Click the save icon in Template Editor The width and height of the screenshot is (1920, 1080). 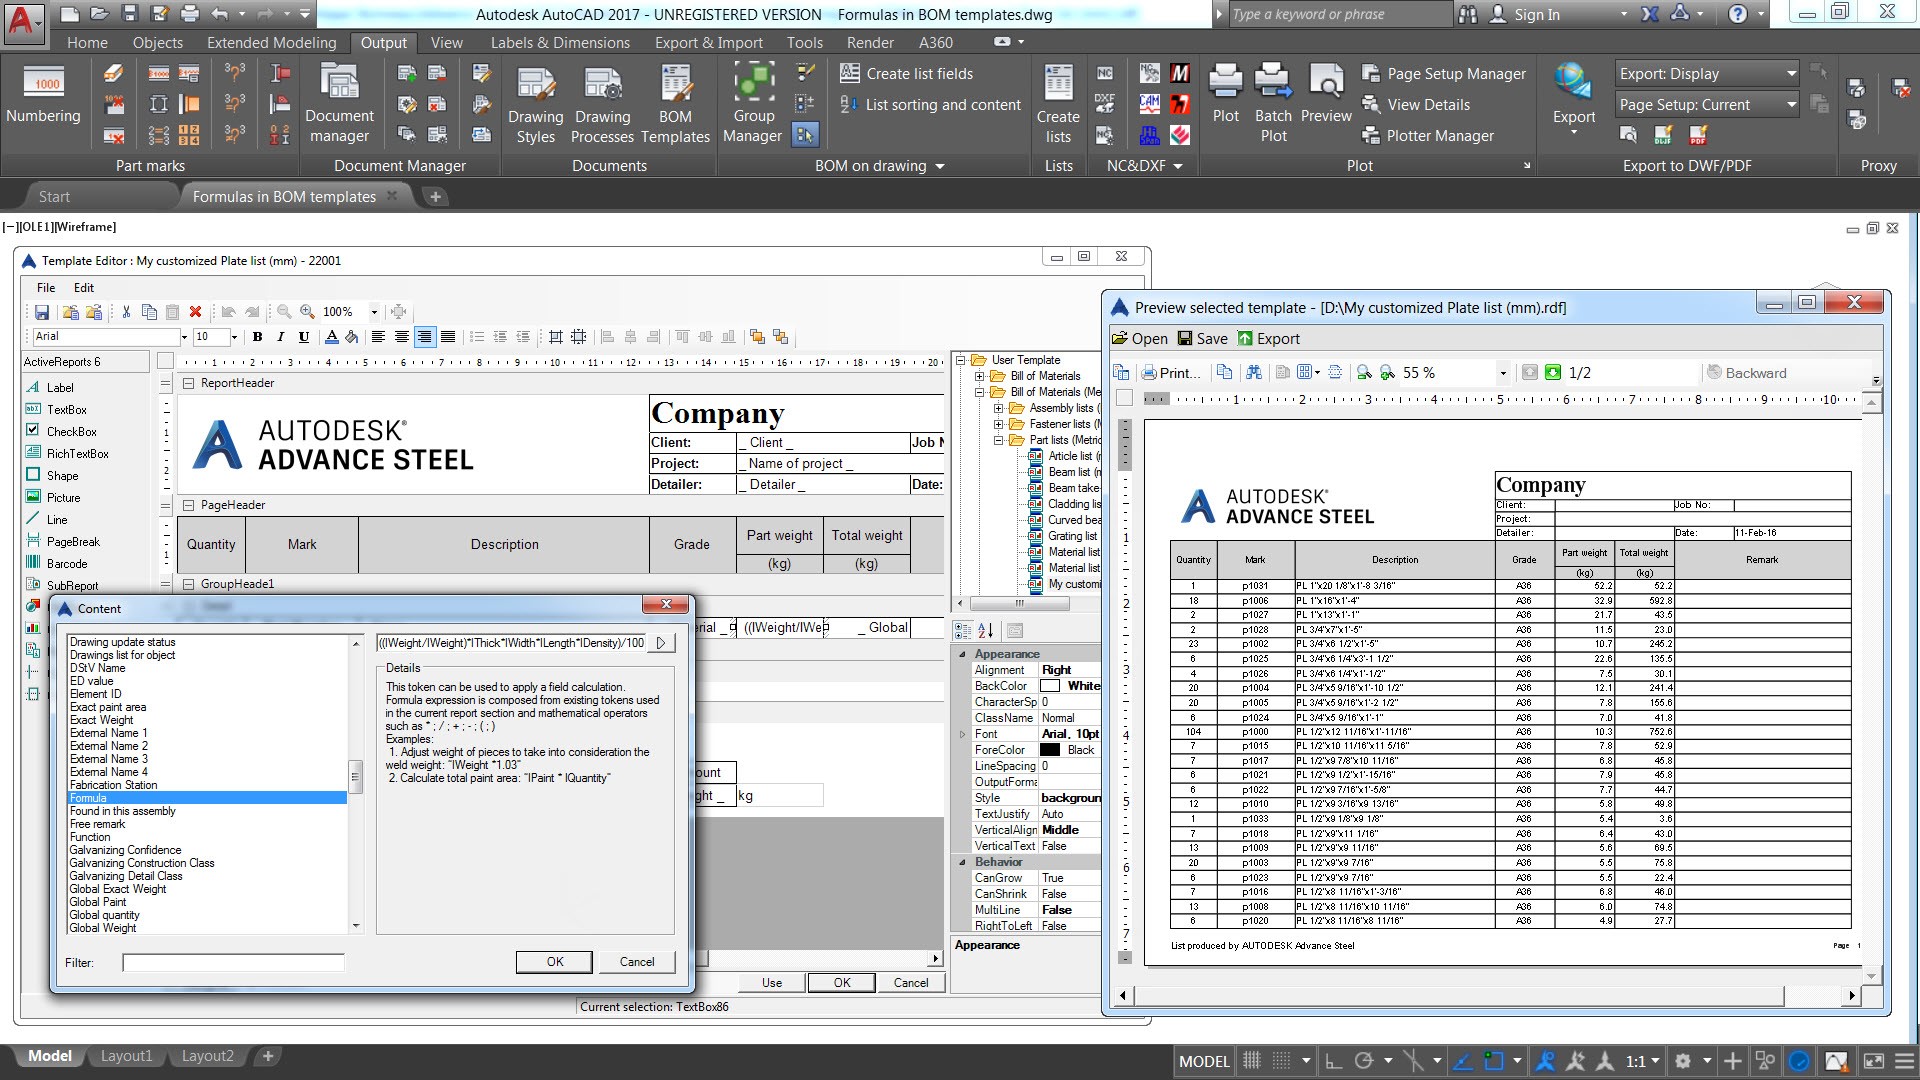42,312
